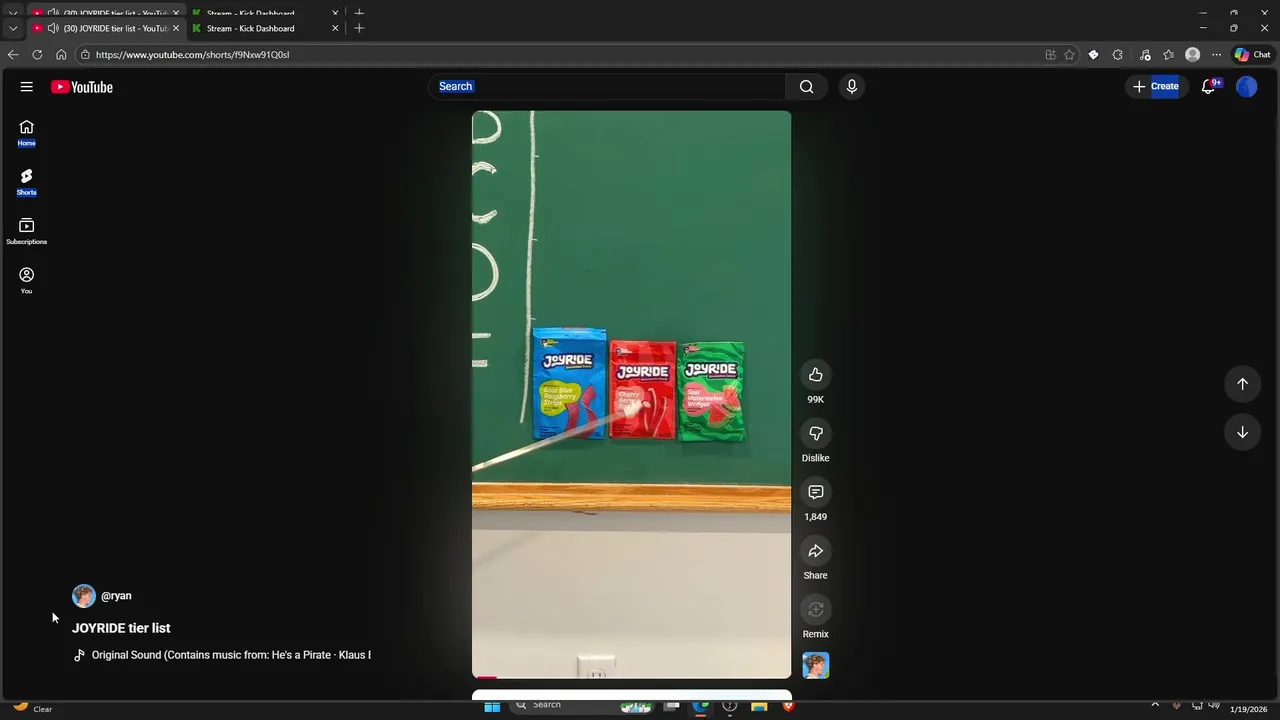Open browser settings three-dots menu
1280x720 pixels.
[x=1216, y=55]
